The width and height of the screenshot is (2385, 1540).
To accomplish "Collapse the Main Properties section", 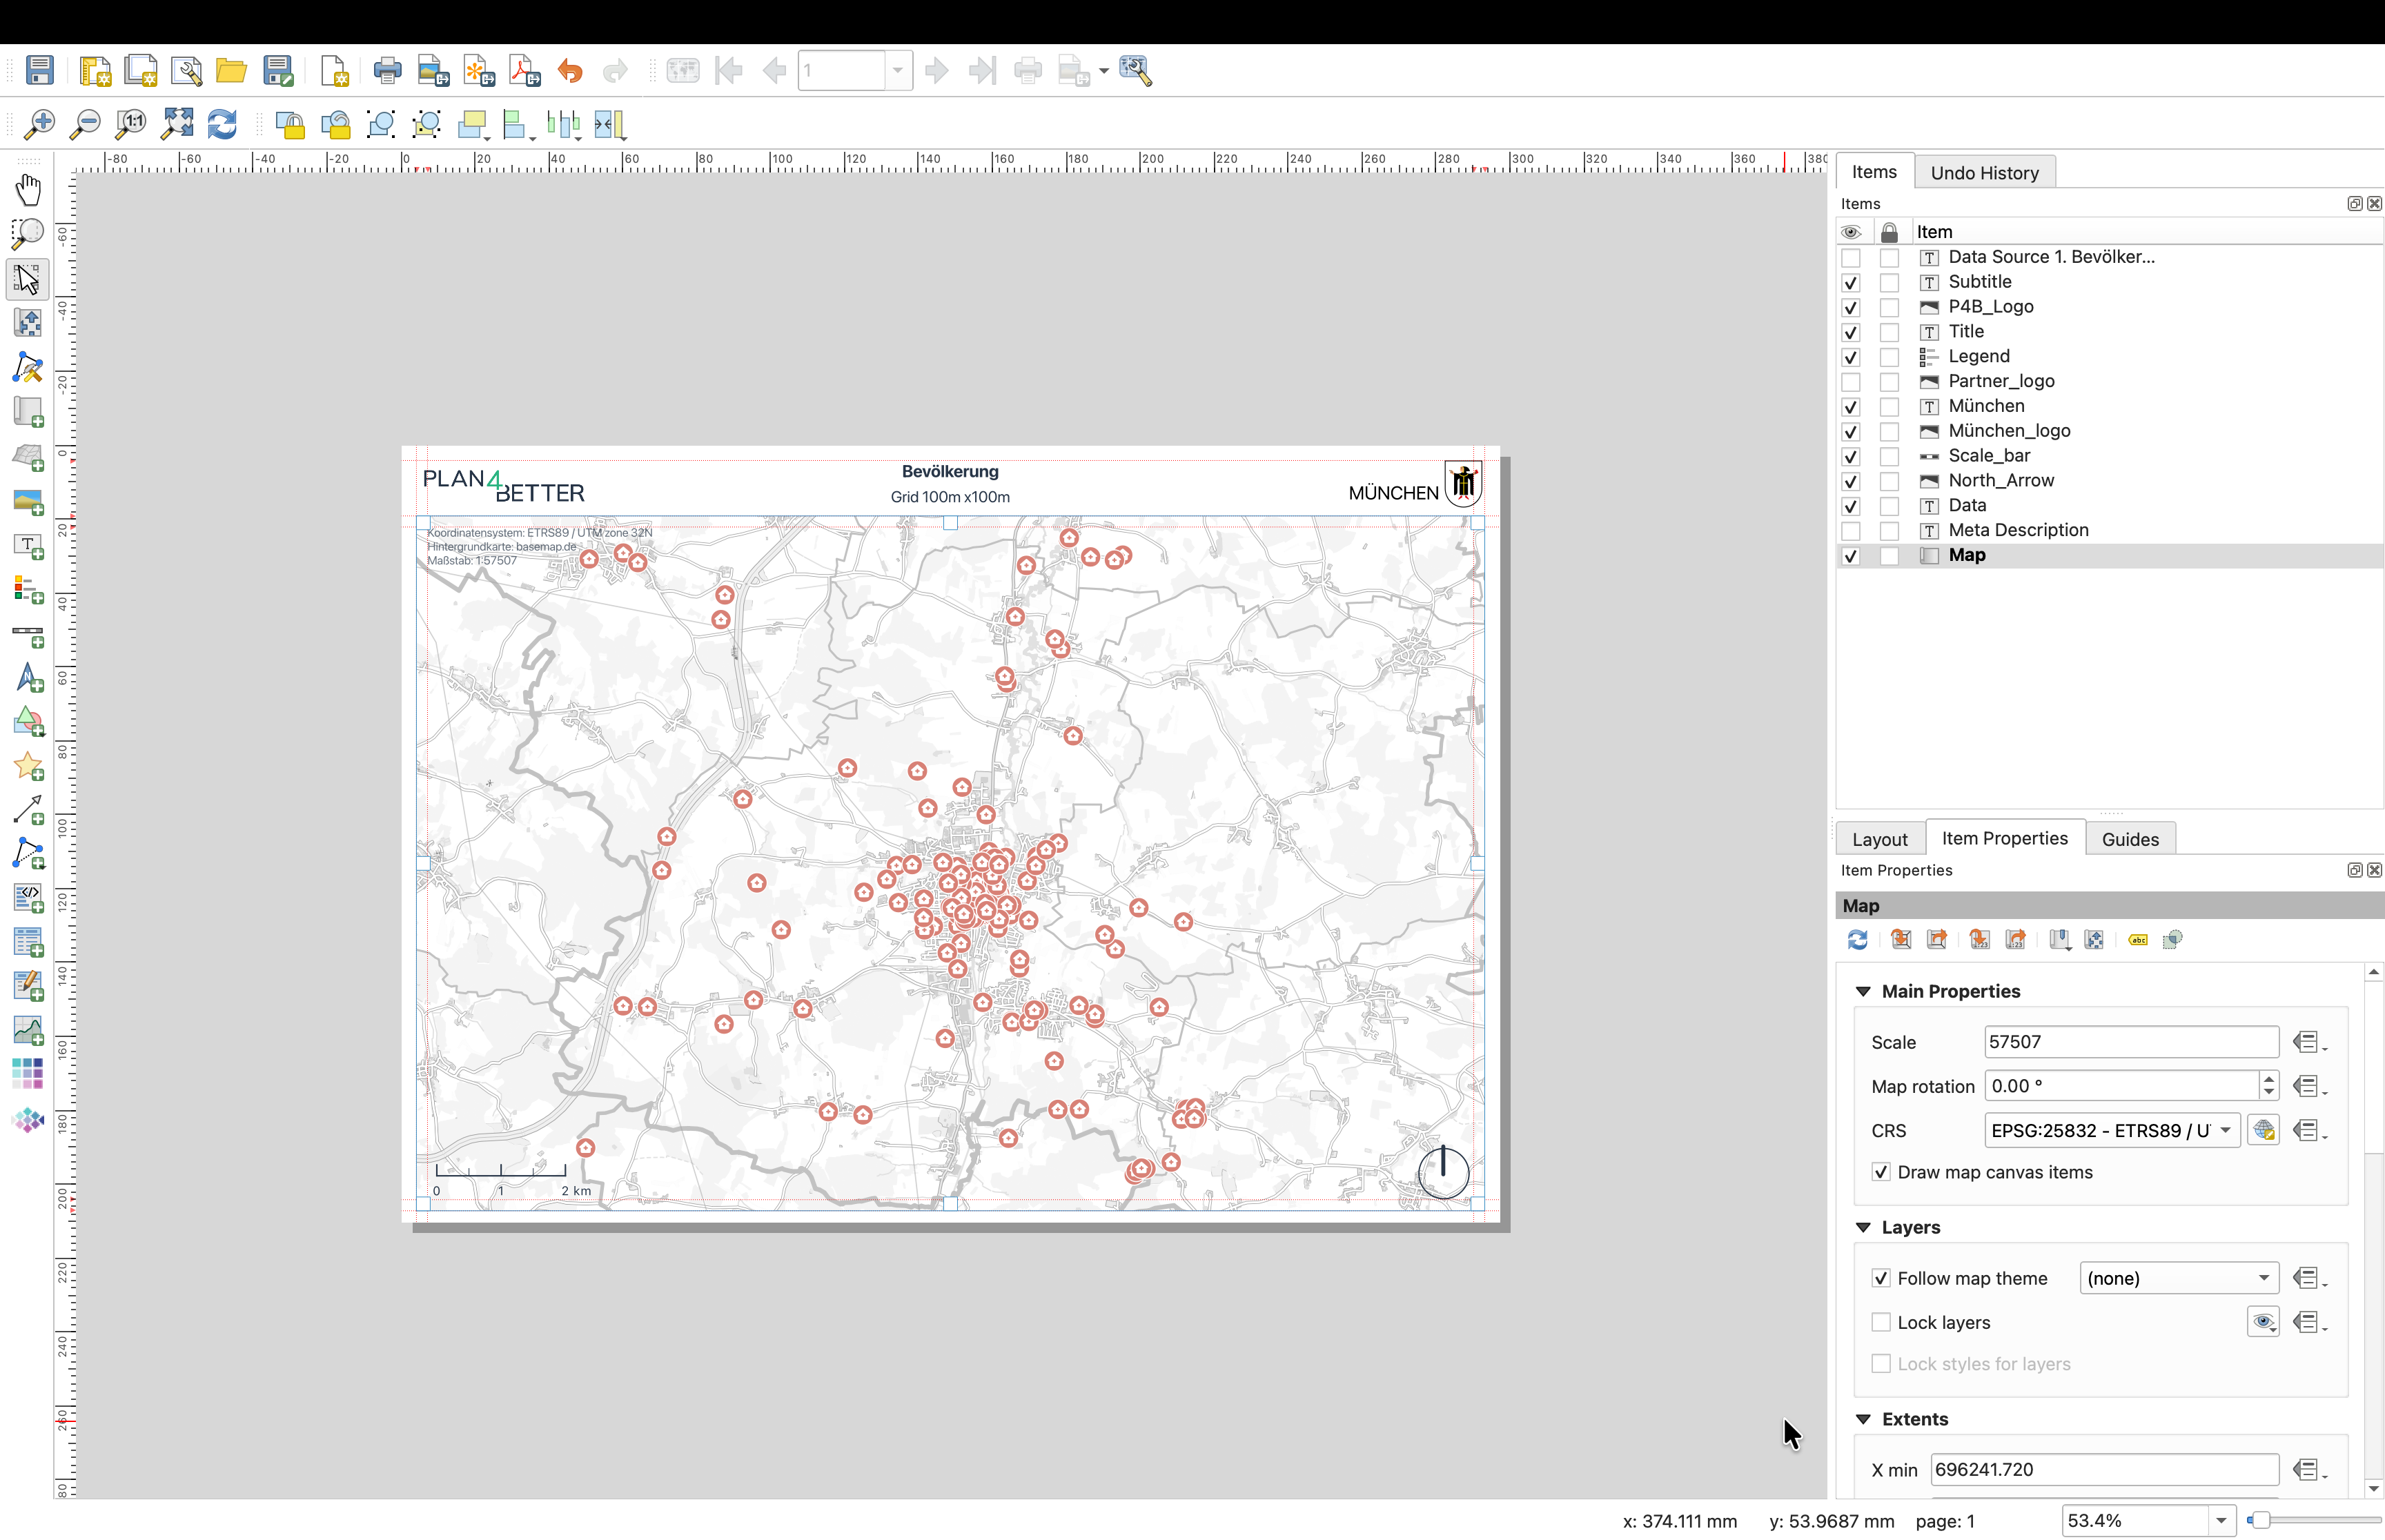I will coord(1863,991).
